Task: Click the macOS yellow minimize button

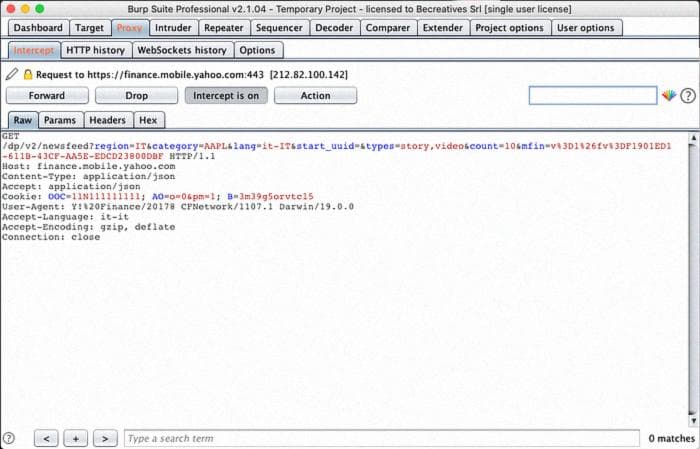Action: click(x=25, y=8)
